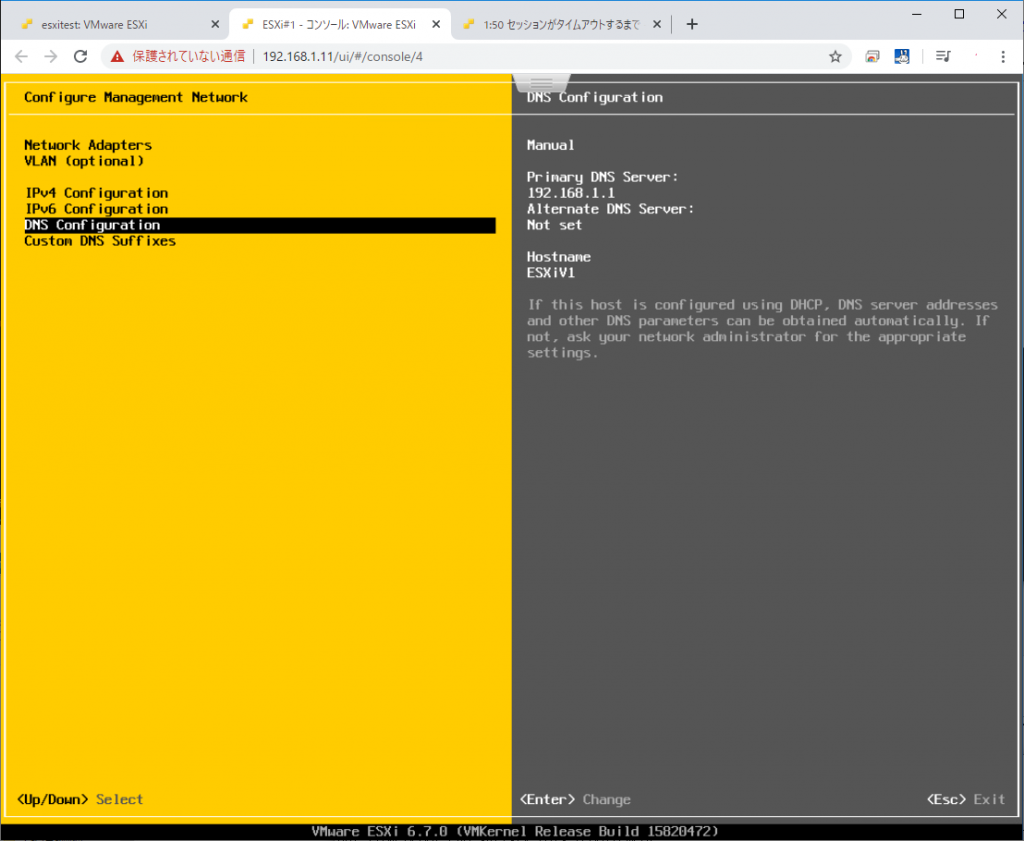1024x841 pixels.
Task: Click hostname value ESXiV1
Action: 551,273
